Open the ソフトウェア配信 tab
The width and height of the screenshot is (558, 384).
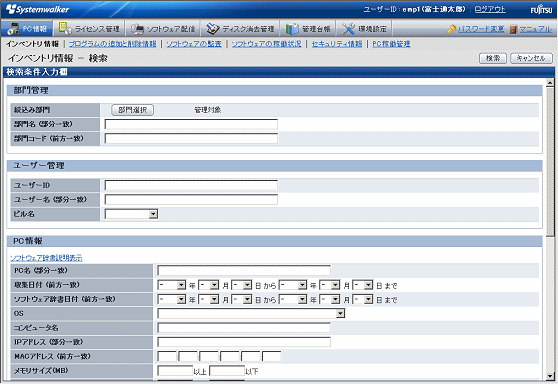click(x=163, y=28)
